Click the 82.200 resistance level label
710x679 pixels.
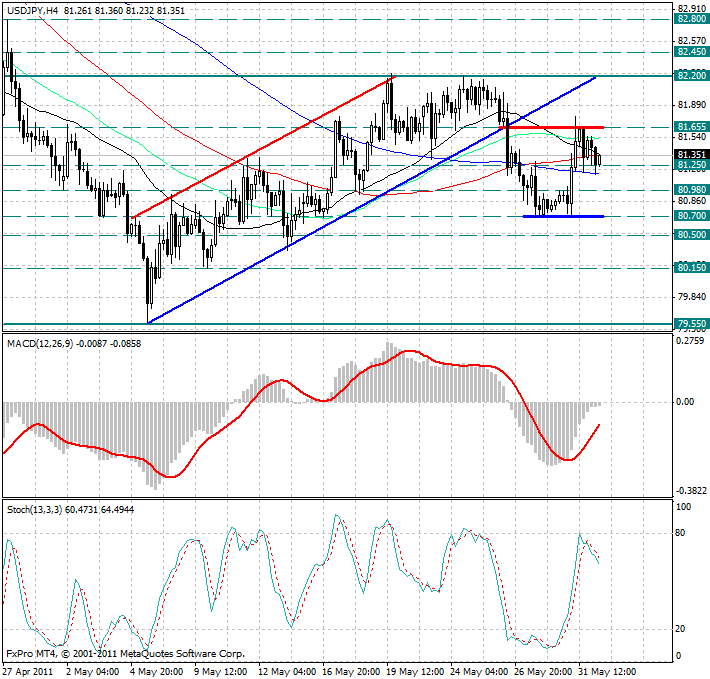click(x=691, y=76)
